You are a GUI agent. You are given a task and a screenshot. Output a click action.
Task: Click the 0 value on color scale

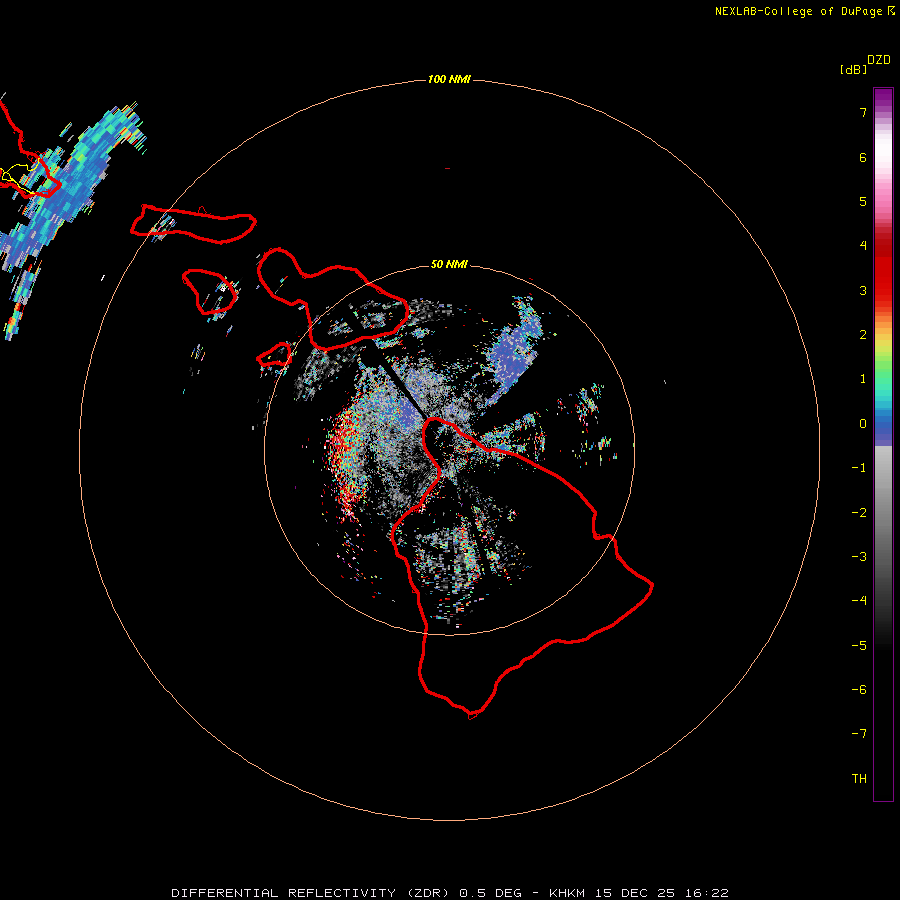click(x=863, y=424)
